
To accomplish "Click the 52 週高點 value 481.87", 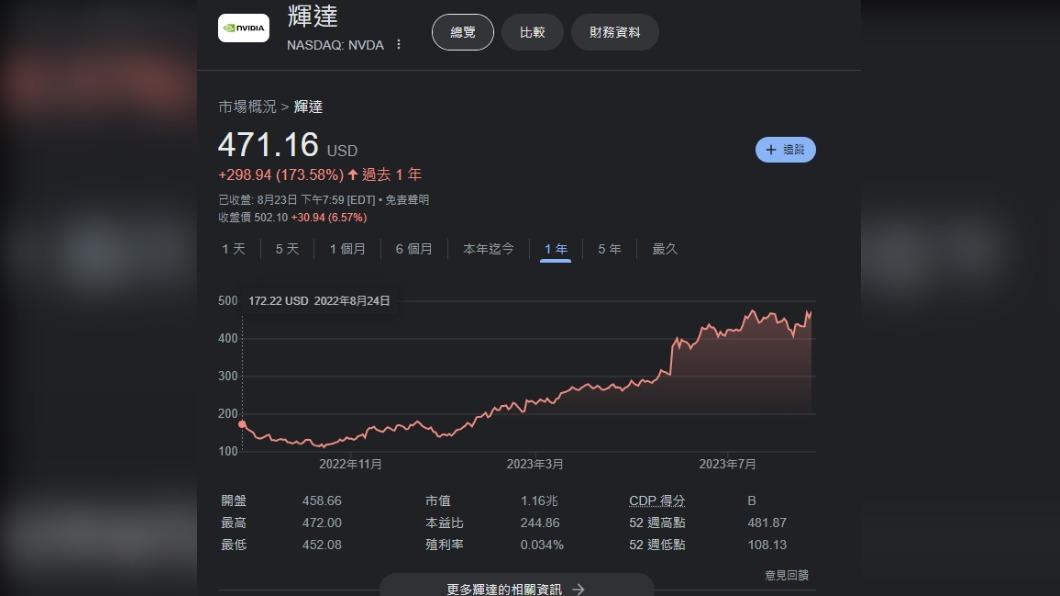I will click(767, 523).
